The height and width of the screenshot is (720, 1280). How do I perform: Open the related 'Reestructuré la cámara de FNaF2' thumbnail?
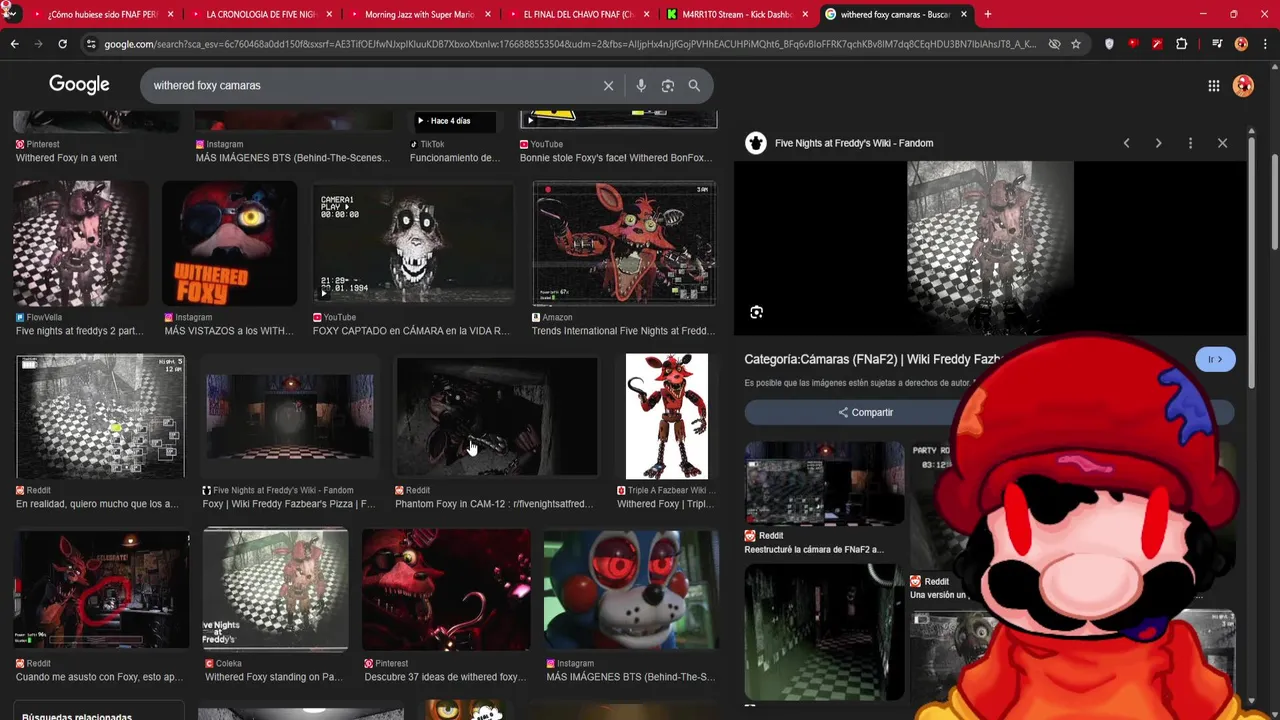pos(824,483)
